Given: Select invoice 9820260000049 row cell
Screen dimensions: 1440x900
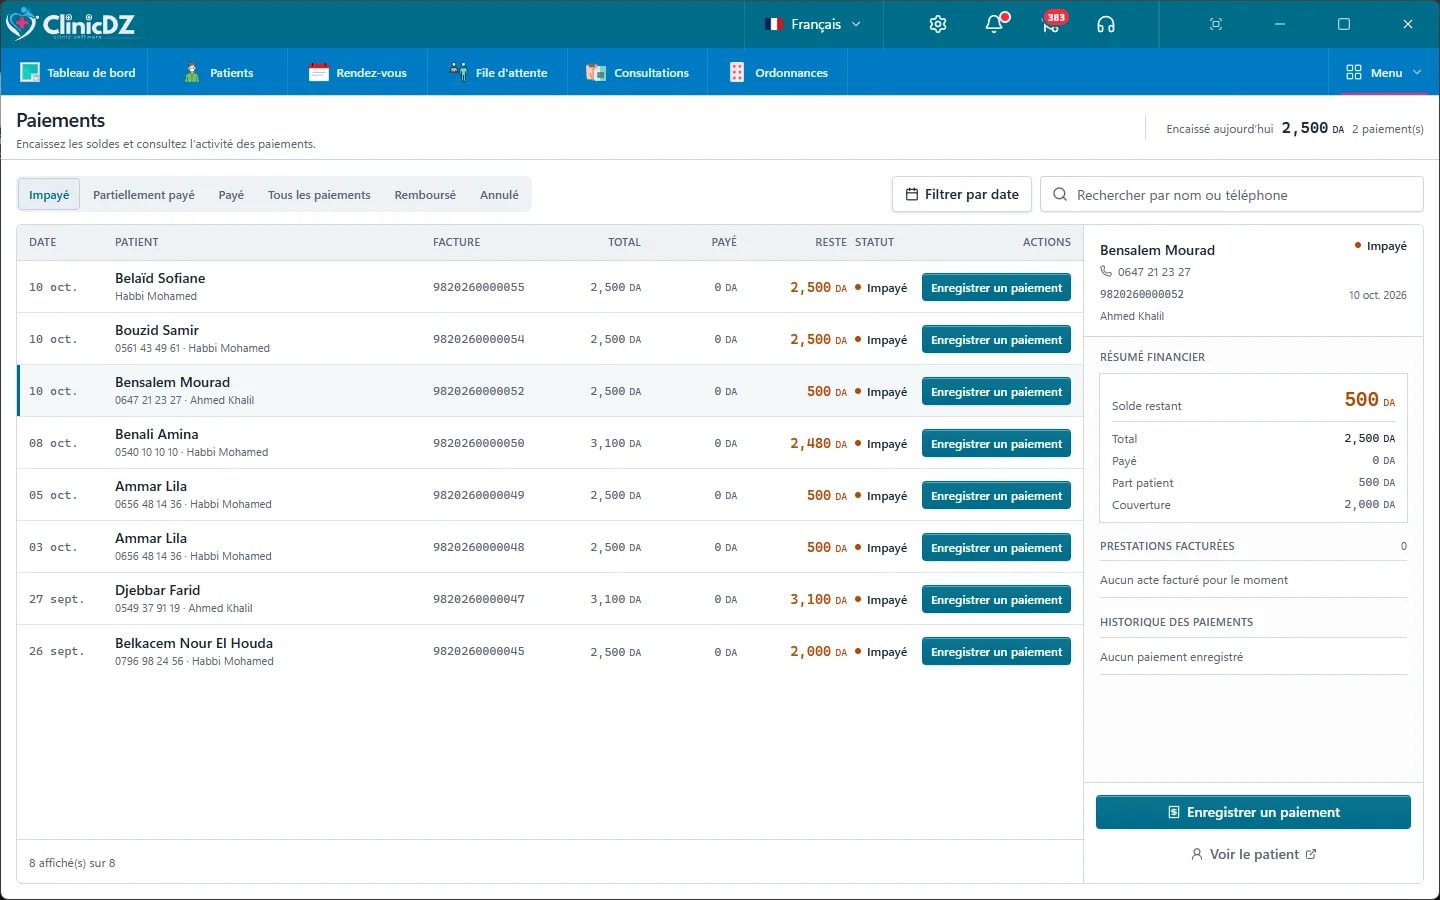Looking at the screenshot, I should (478, 495).
